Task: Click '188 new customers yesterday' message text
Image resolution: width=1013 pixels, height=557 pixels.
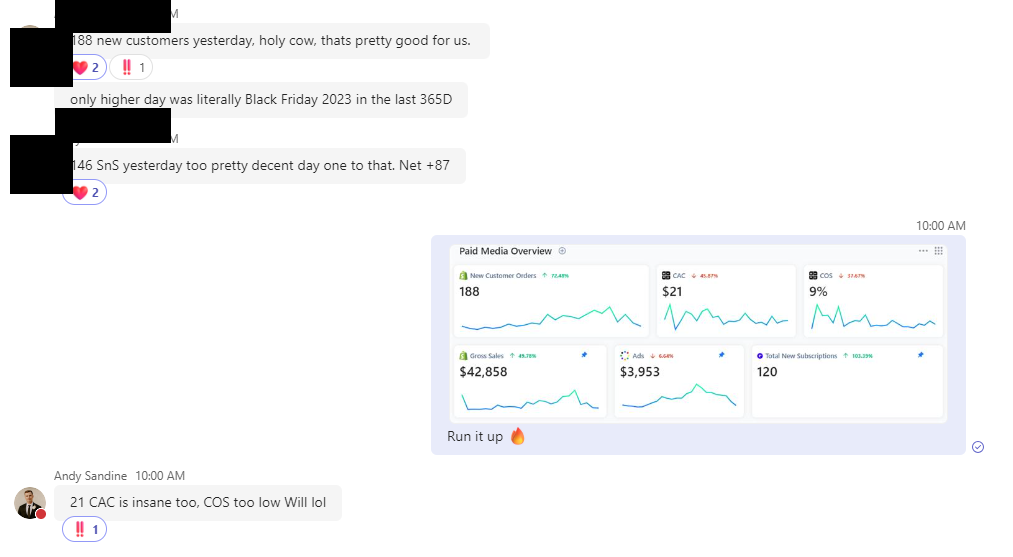Action: pyautogui.click(x=270, y=41)
